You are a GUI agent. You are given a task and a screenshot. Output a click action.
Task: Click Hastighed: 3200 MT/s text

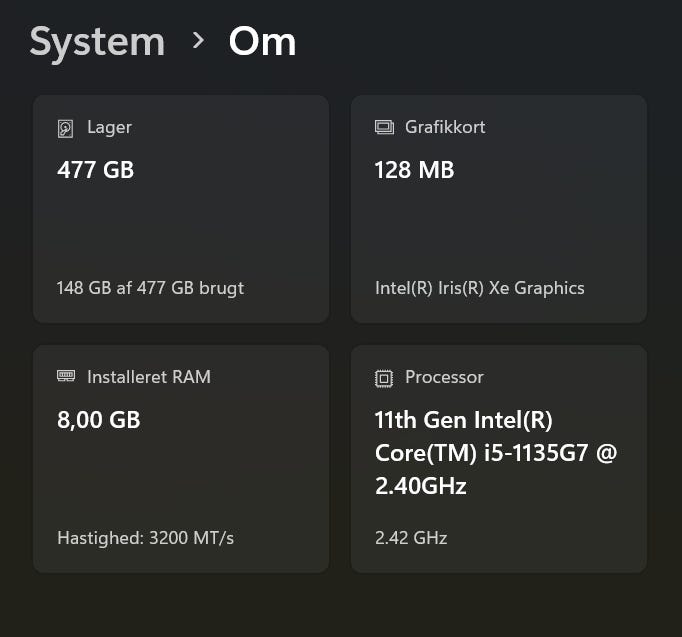pyautogui.click(x=145, y=538)
